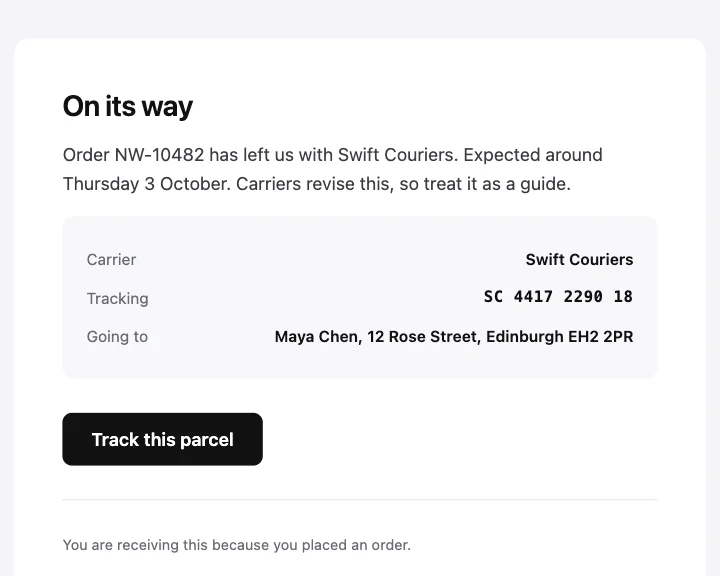Click the footer text about placing an order
Viewport: 720px width, 576px height.
237,545
